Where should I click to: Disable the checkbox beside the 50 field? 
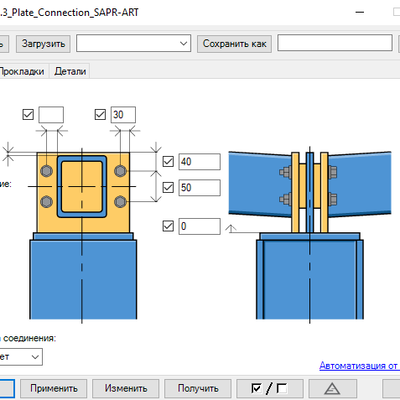click(x=168, y=187)
